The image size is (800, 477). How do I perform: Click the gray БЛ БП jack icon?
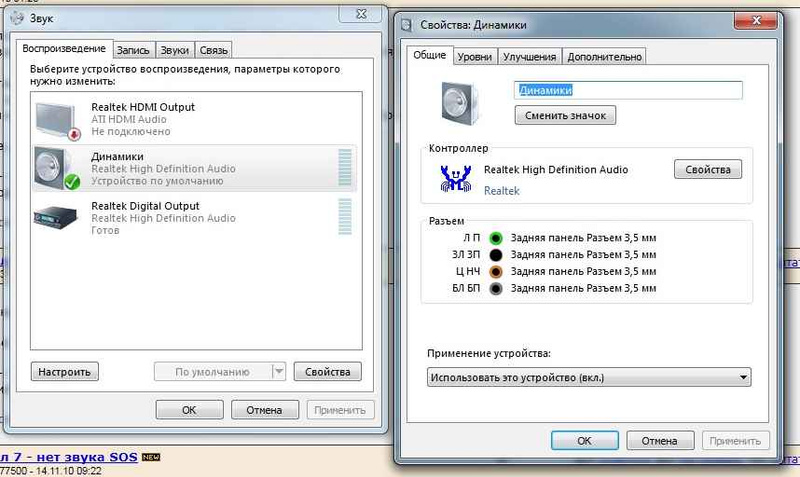click(x=496, y=288)
